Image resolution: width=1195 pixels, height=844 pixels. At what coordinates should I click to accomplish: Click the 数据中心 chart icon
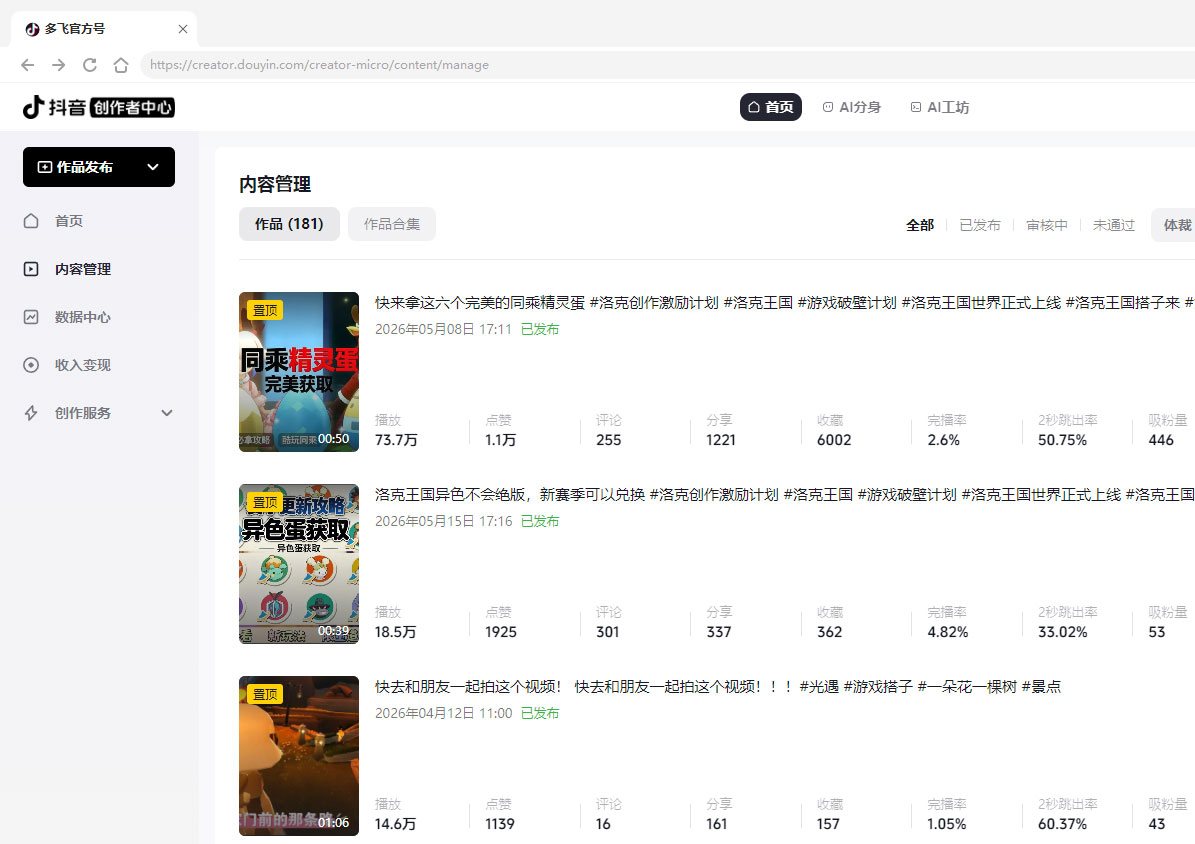(x=31, y=317)
